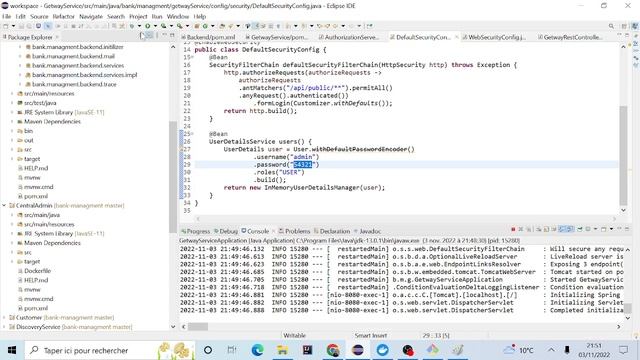Screen dimensions: 640x360
Task: Click the Run External Tools icon
Action: click(179, 26)
